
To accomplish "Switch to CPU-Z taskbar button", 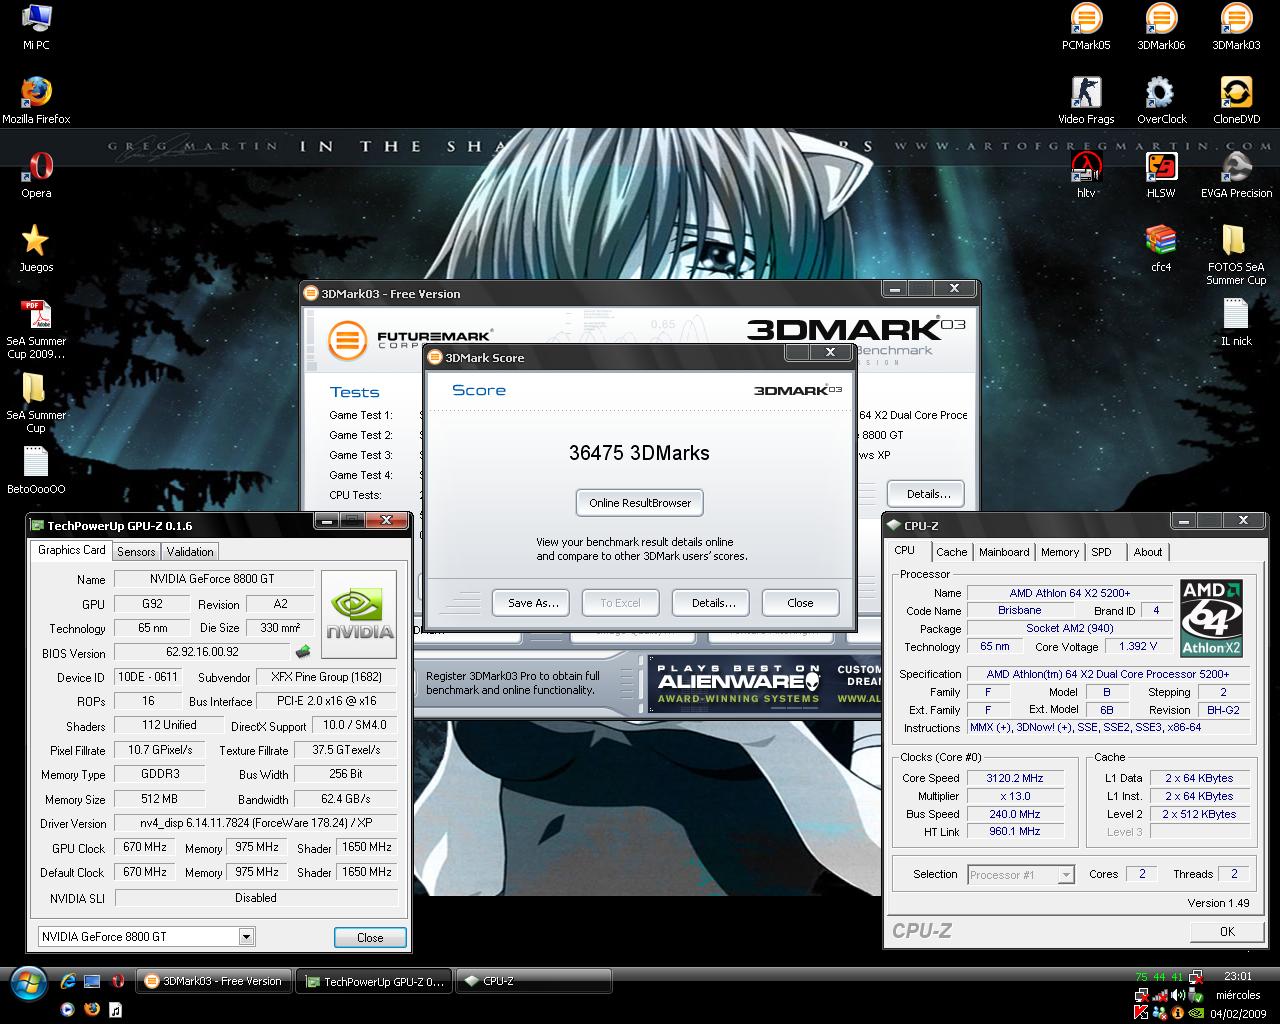I will (x=533, y=981).
